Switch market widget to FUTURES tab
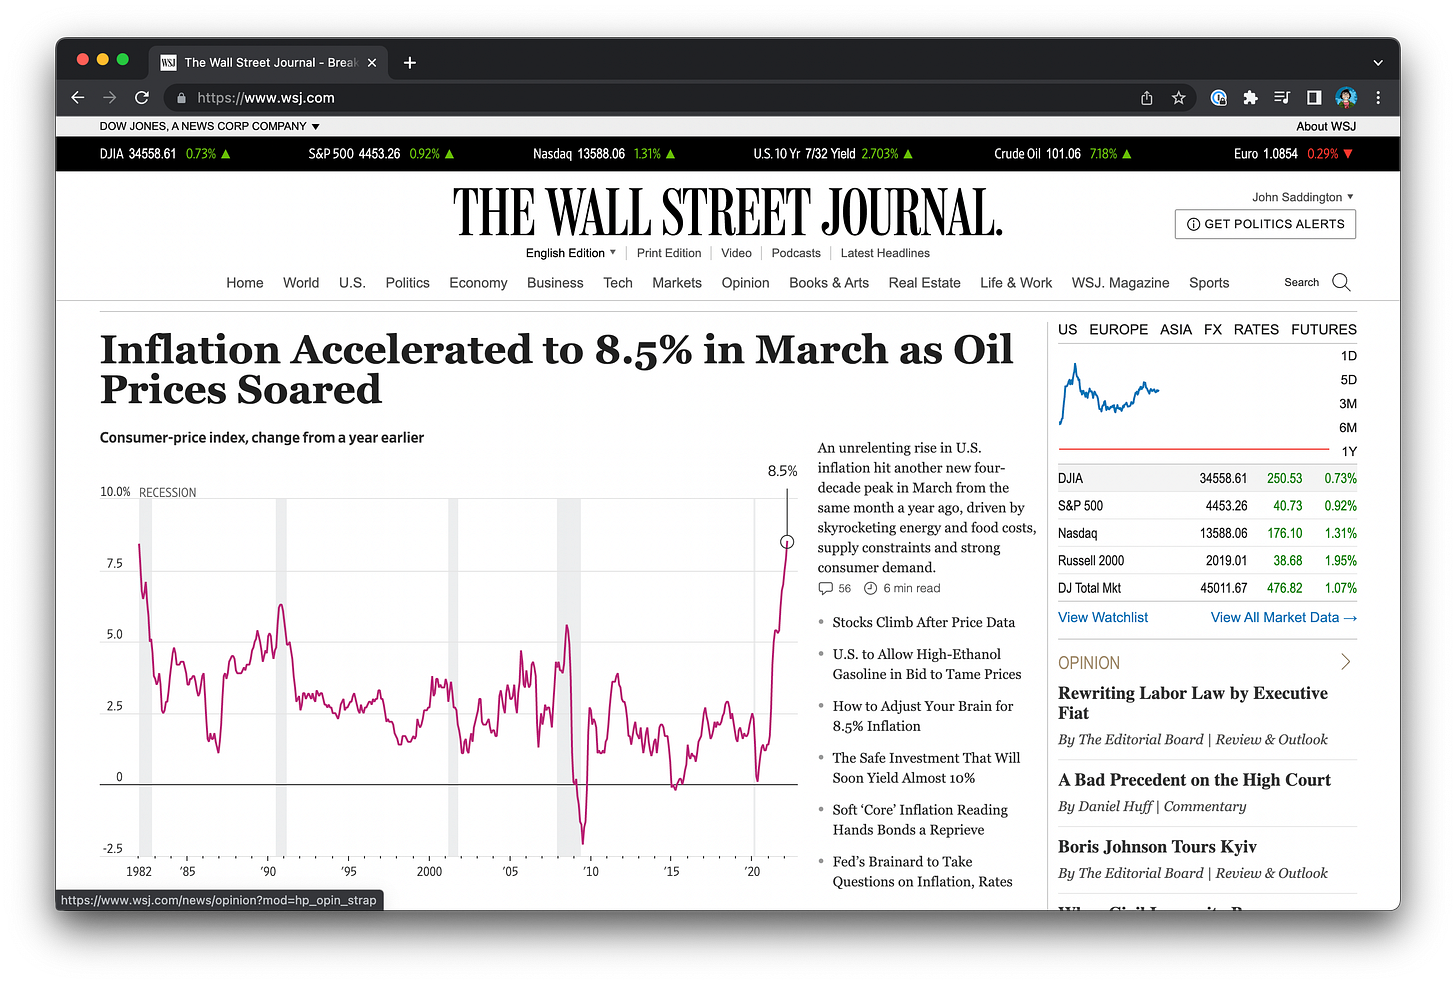This screenshot has height=984, width=1456. pos(1324,329)
